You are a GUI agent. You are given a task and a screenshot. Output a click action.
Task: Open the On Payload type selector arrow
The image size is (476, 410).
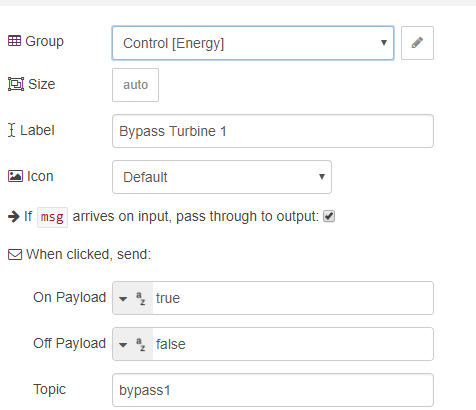tap(123, 299)
